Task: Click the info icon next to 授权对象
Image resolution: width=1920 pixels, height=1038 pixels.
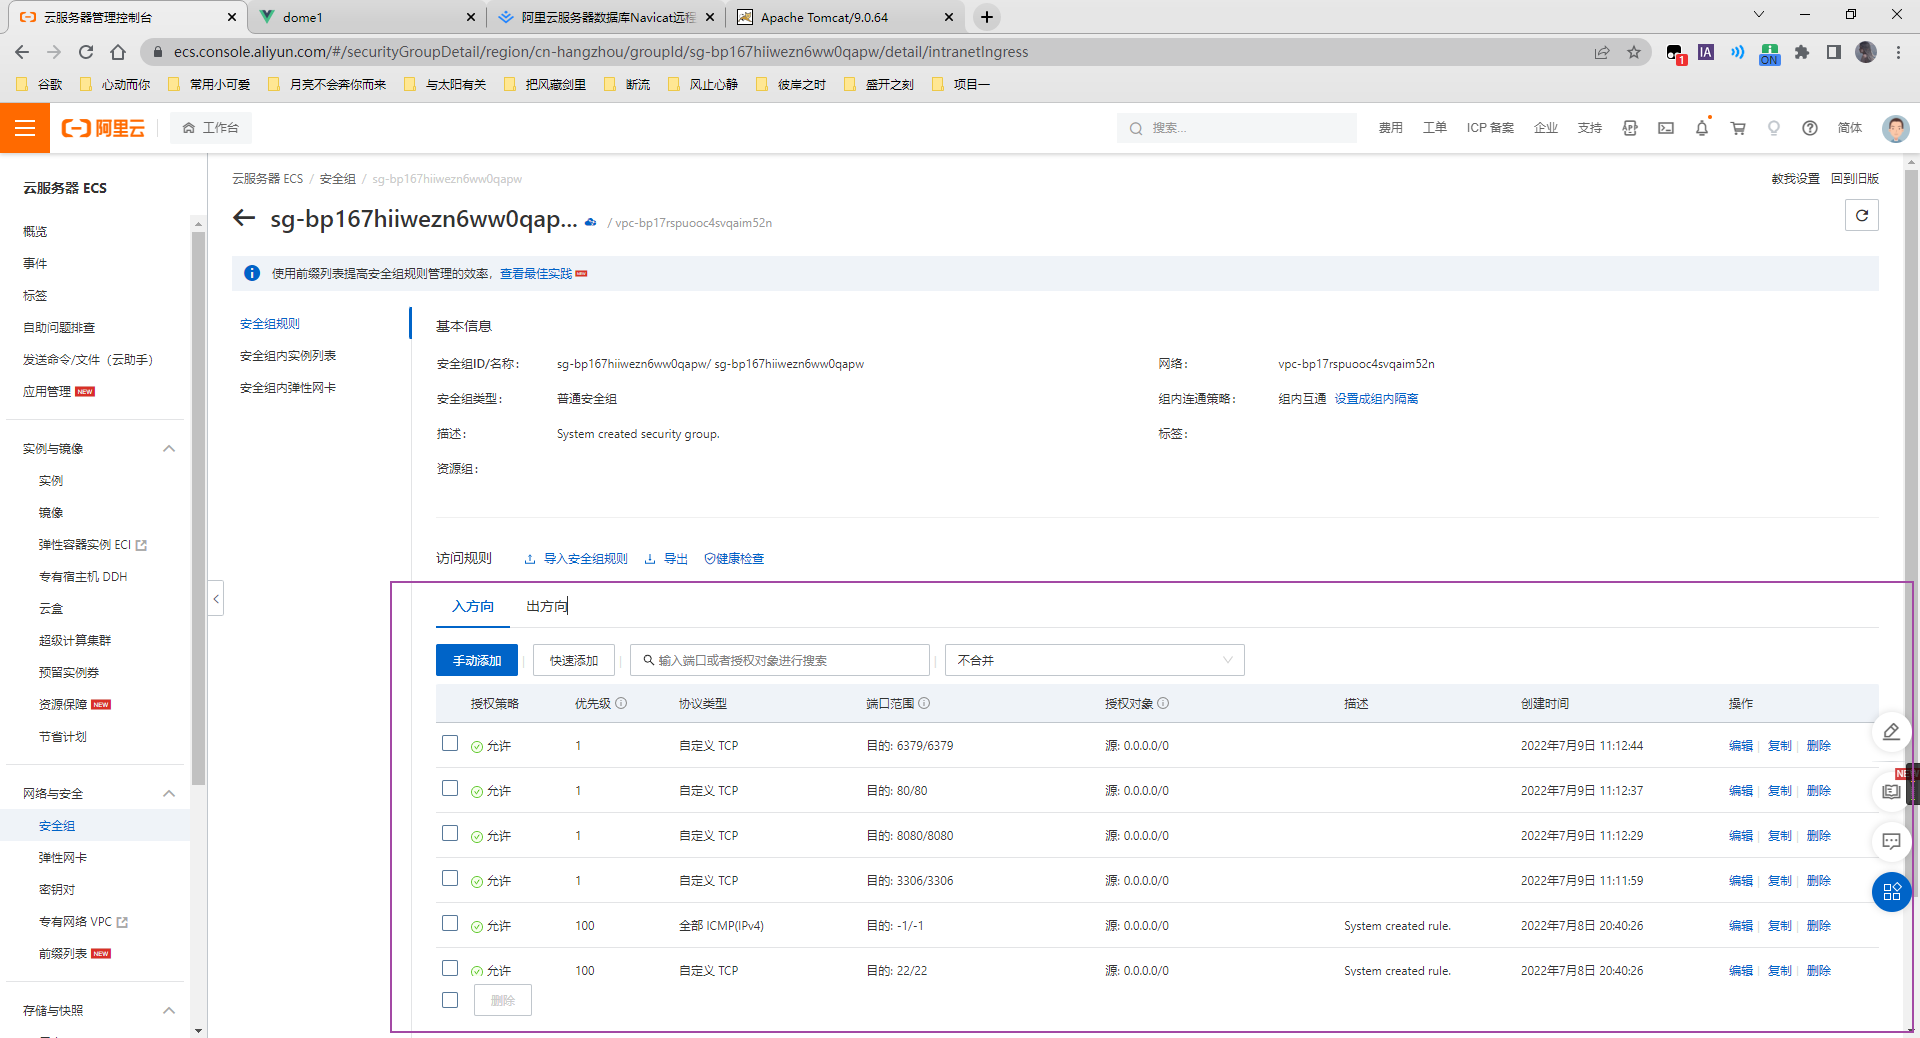Action: [x=1163, y=703]
